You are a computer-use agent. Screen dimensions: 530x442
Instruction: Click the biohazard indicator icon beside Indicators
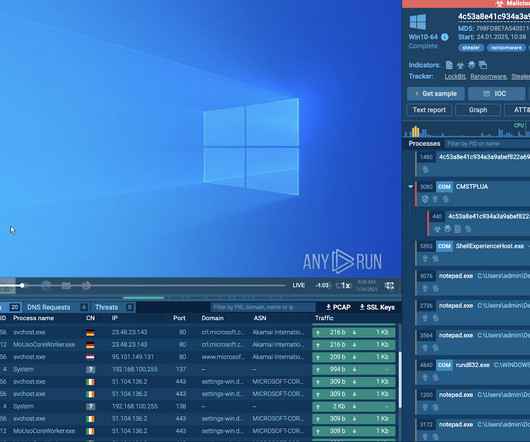coord(460,65)
